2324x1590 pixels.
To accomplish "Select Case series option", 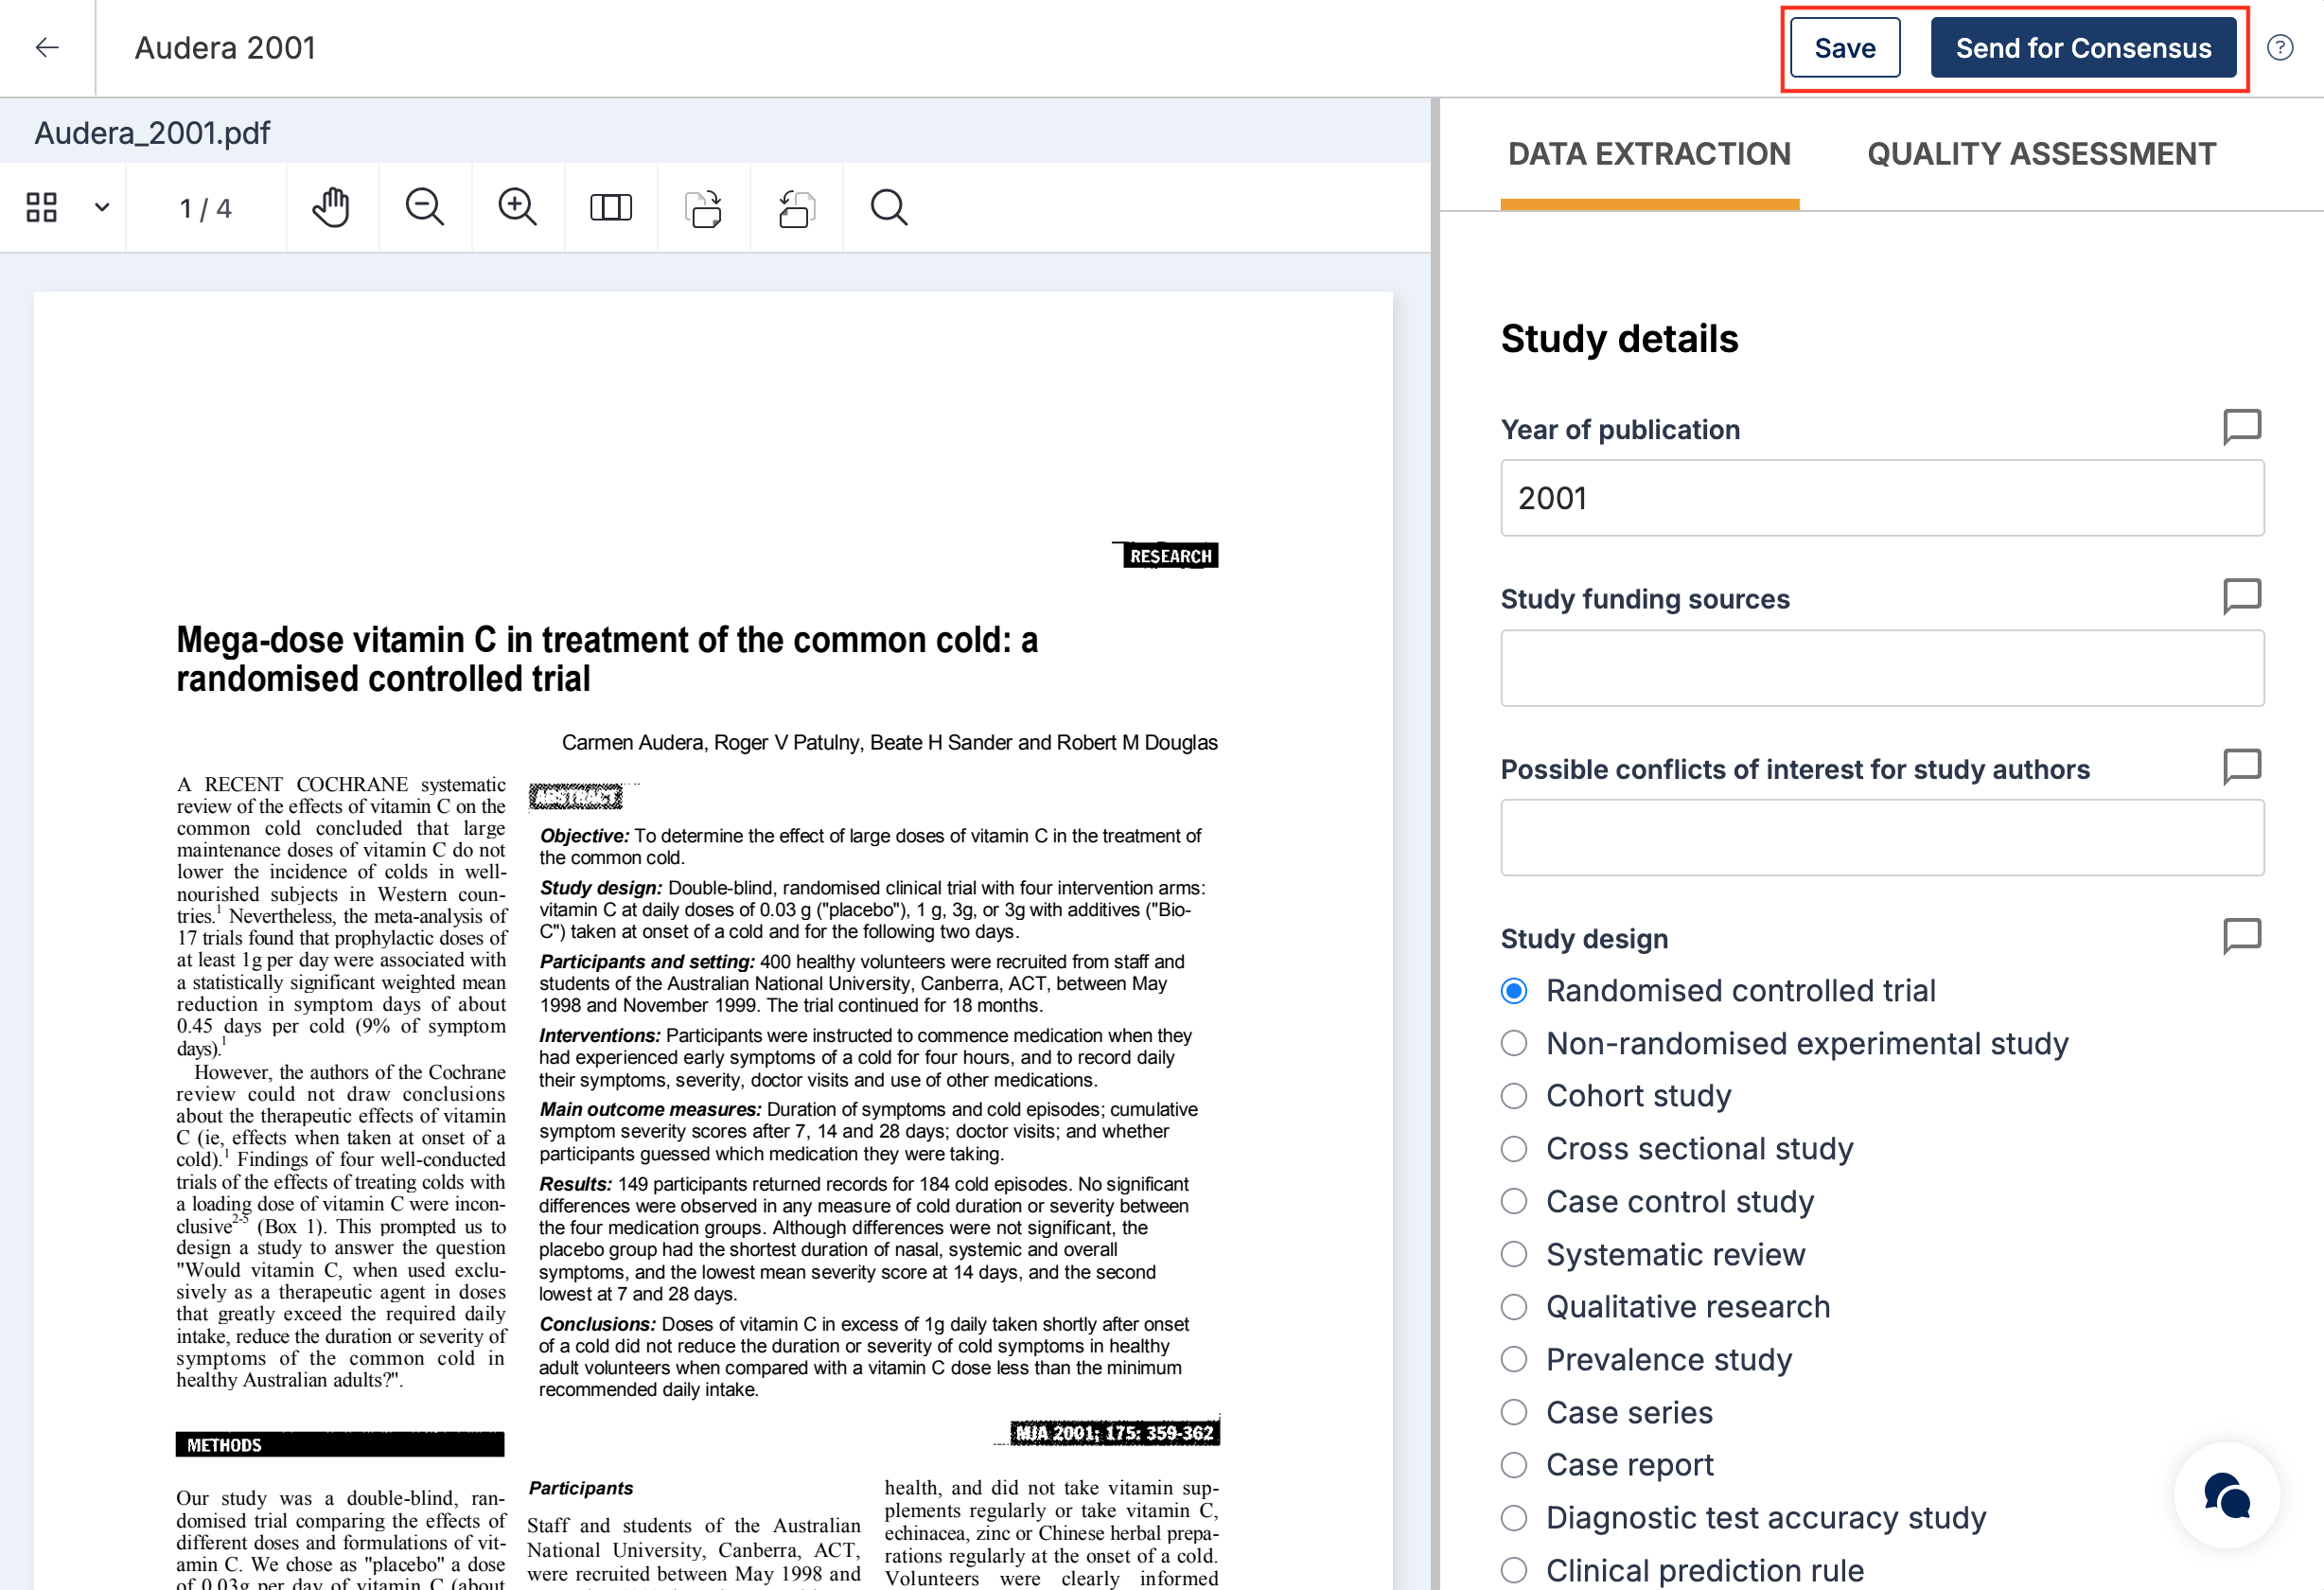I will (x=1514, y=1413).
